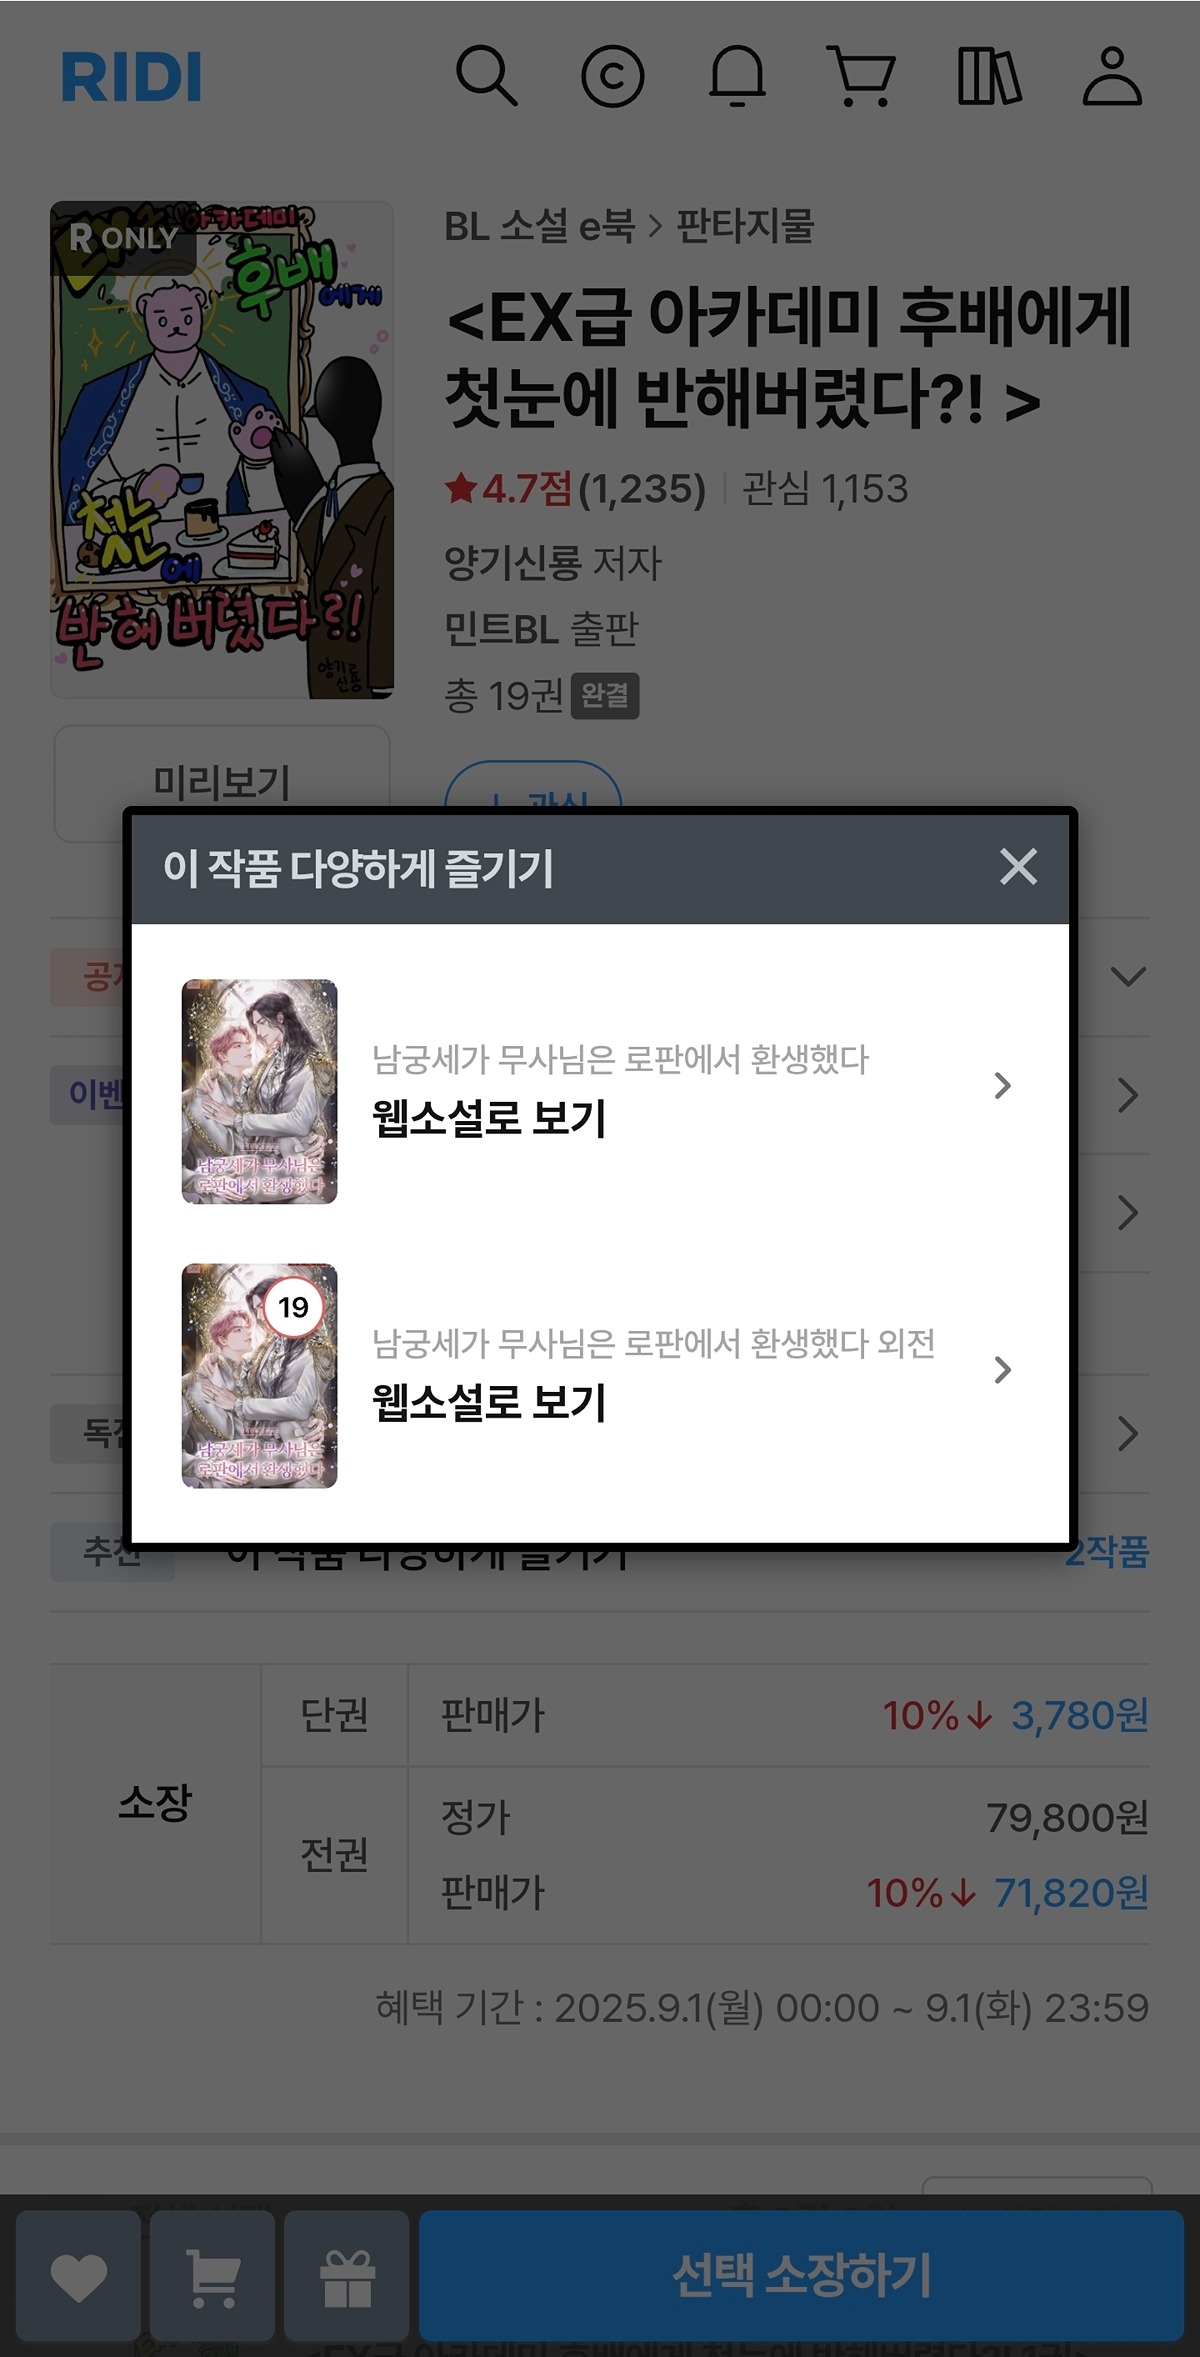Close the 이 작품 다양하게 즐기기 popup
This screenshot has height=2357, width=1200.
click(1018, 867)
